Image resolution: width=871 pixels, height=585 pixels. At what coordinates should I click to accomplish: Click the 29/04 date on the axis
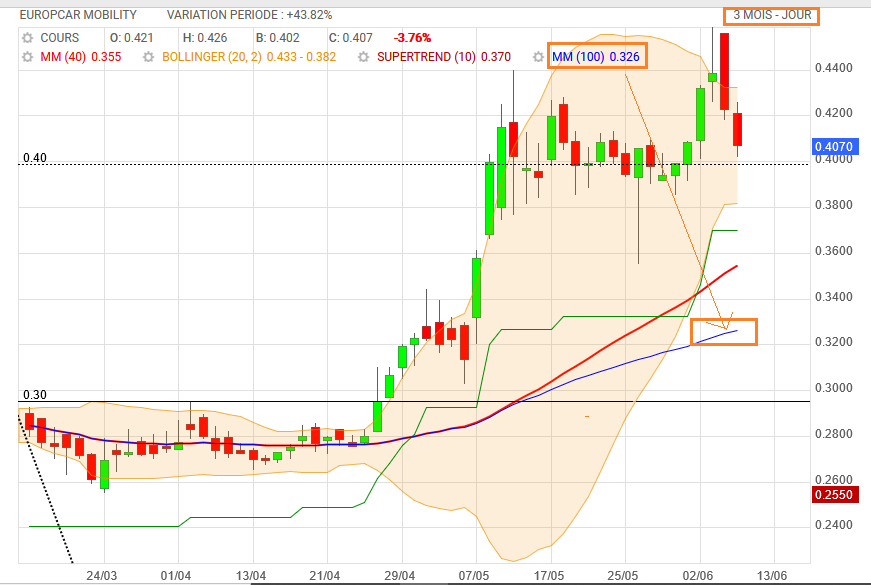pos(399,576)
